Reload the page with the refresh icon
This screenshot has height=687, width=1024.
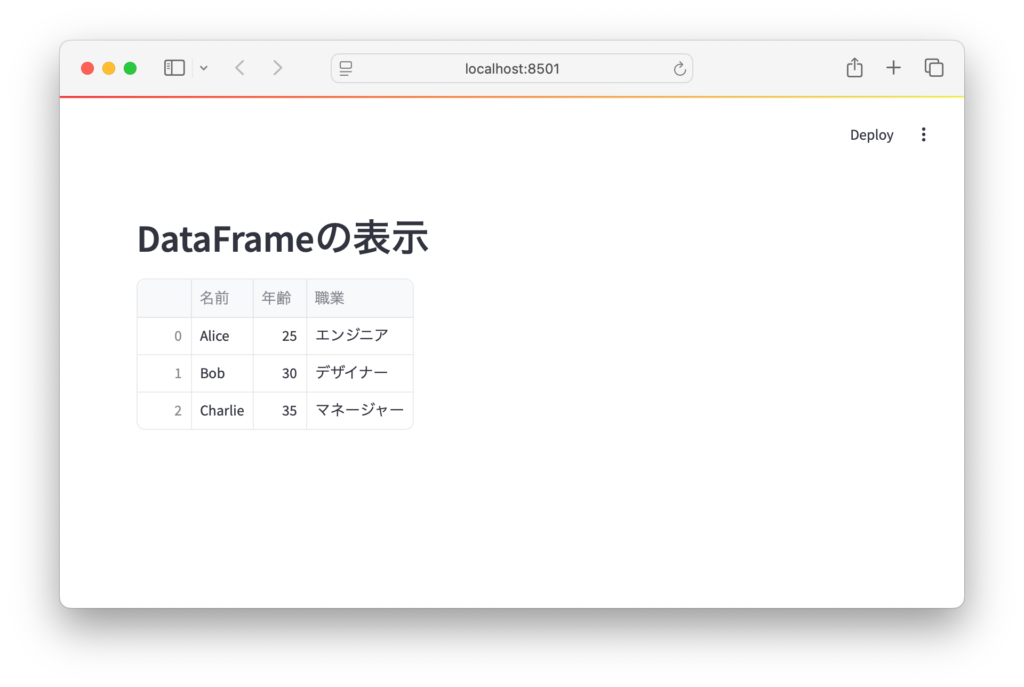tap(679, 68)
